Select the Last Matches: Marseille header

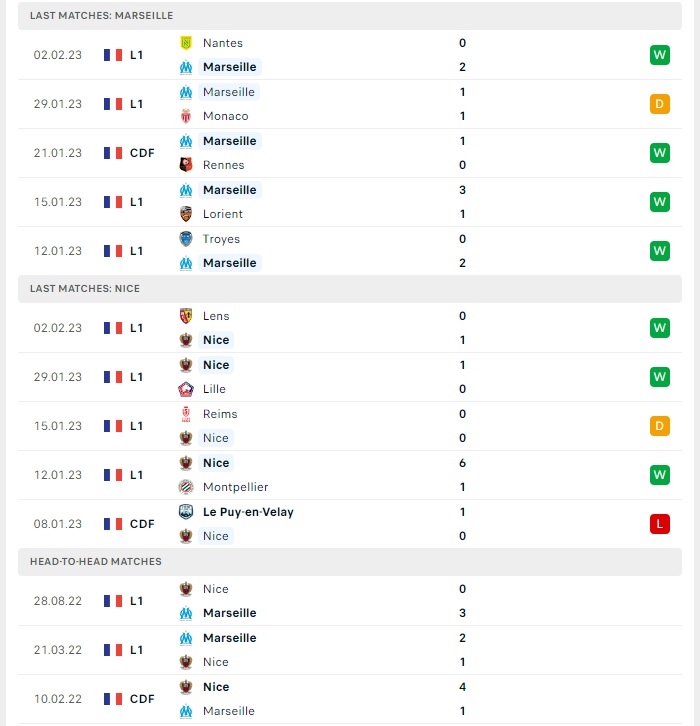point(350,16)
